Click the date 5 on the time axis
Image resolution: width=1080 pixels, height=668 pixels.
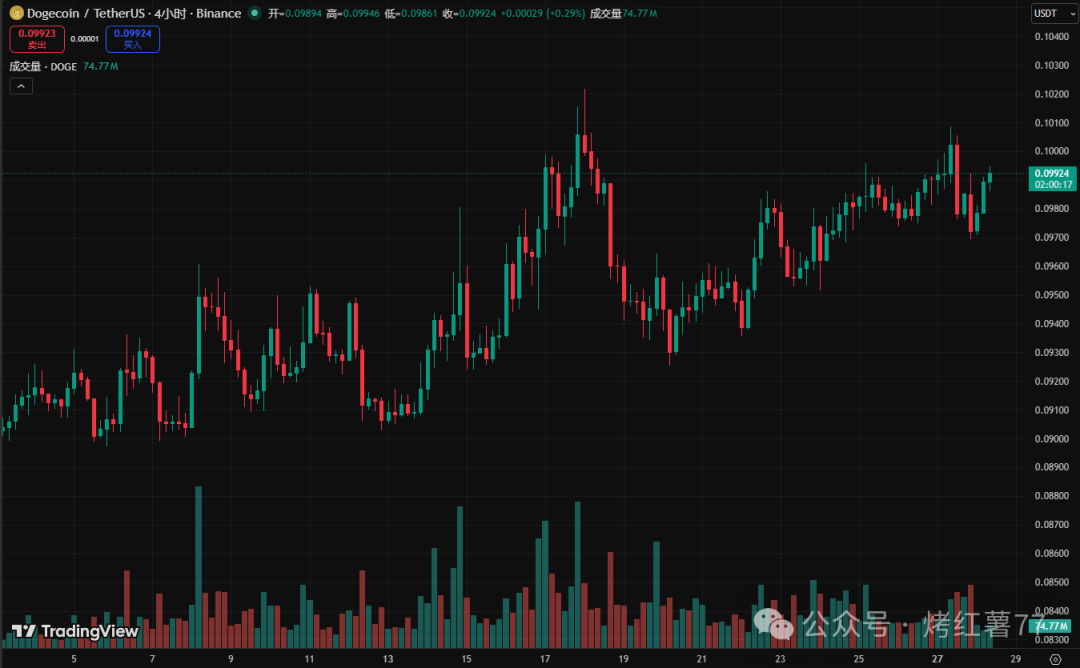(x=73, y=659)
